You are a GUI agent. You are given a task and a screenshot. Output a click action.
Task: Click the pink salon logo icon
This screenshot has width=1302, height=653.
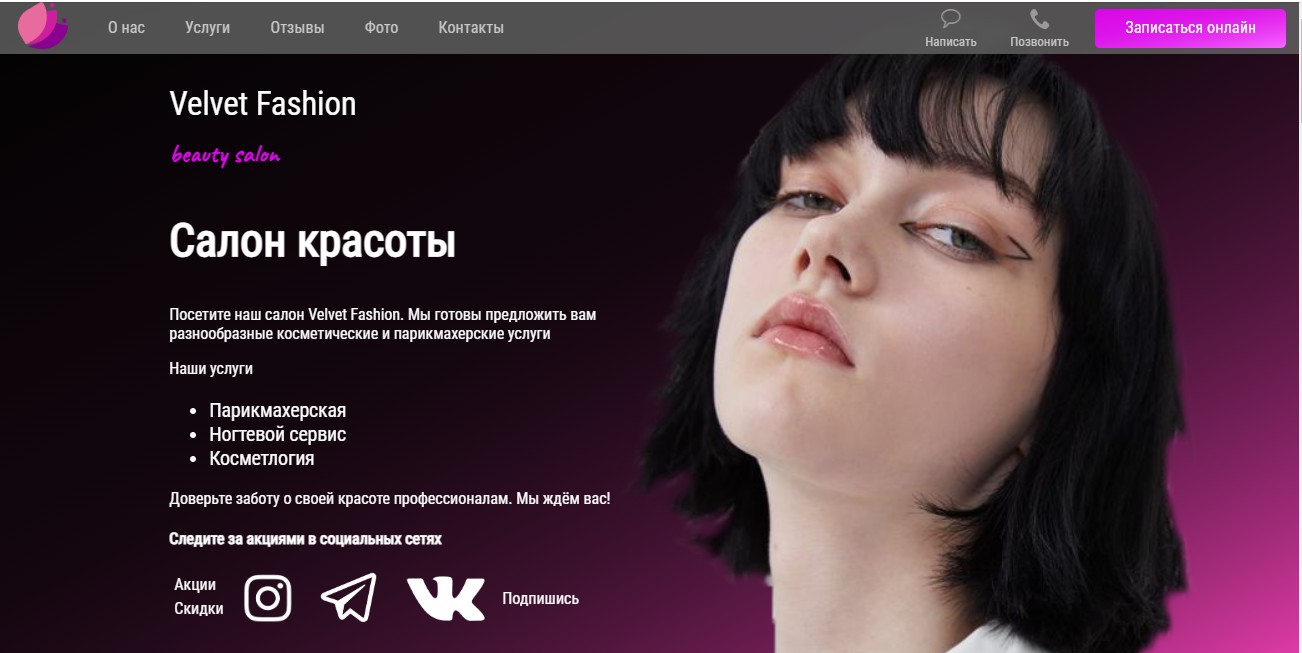click(43, 26)
